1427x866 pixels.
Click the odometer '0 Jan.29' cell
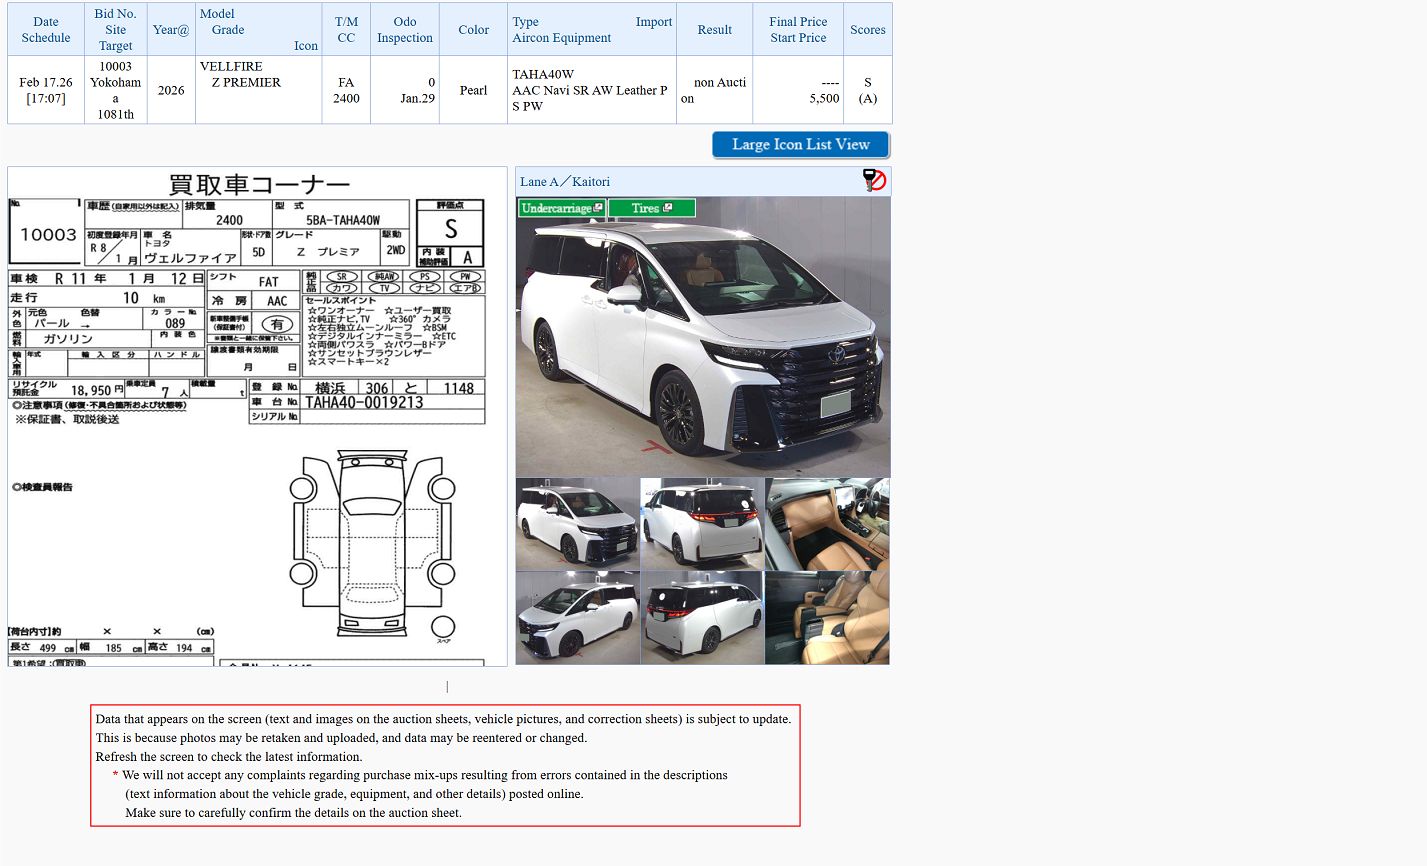[405, 90]
